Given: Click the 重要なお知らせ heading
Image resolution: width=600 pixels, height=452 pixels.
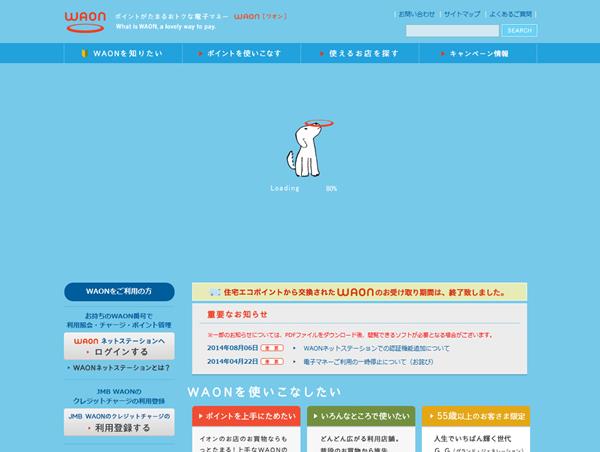Looking at the screenshot, I should point(237,315).
